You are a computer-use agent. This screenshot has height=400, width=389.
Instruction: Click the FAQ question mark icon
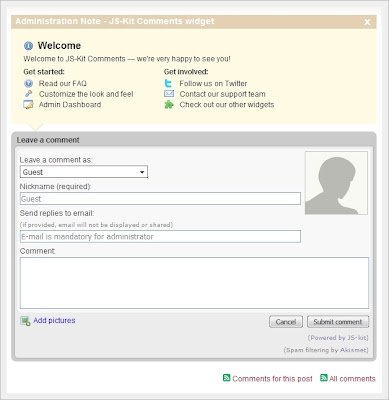coord(29,83)
